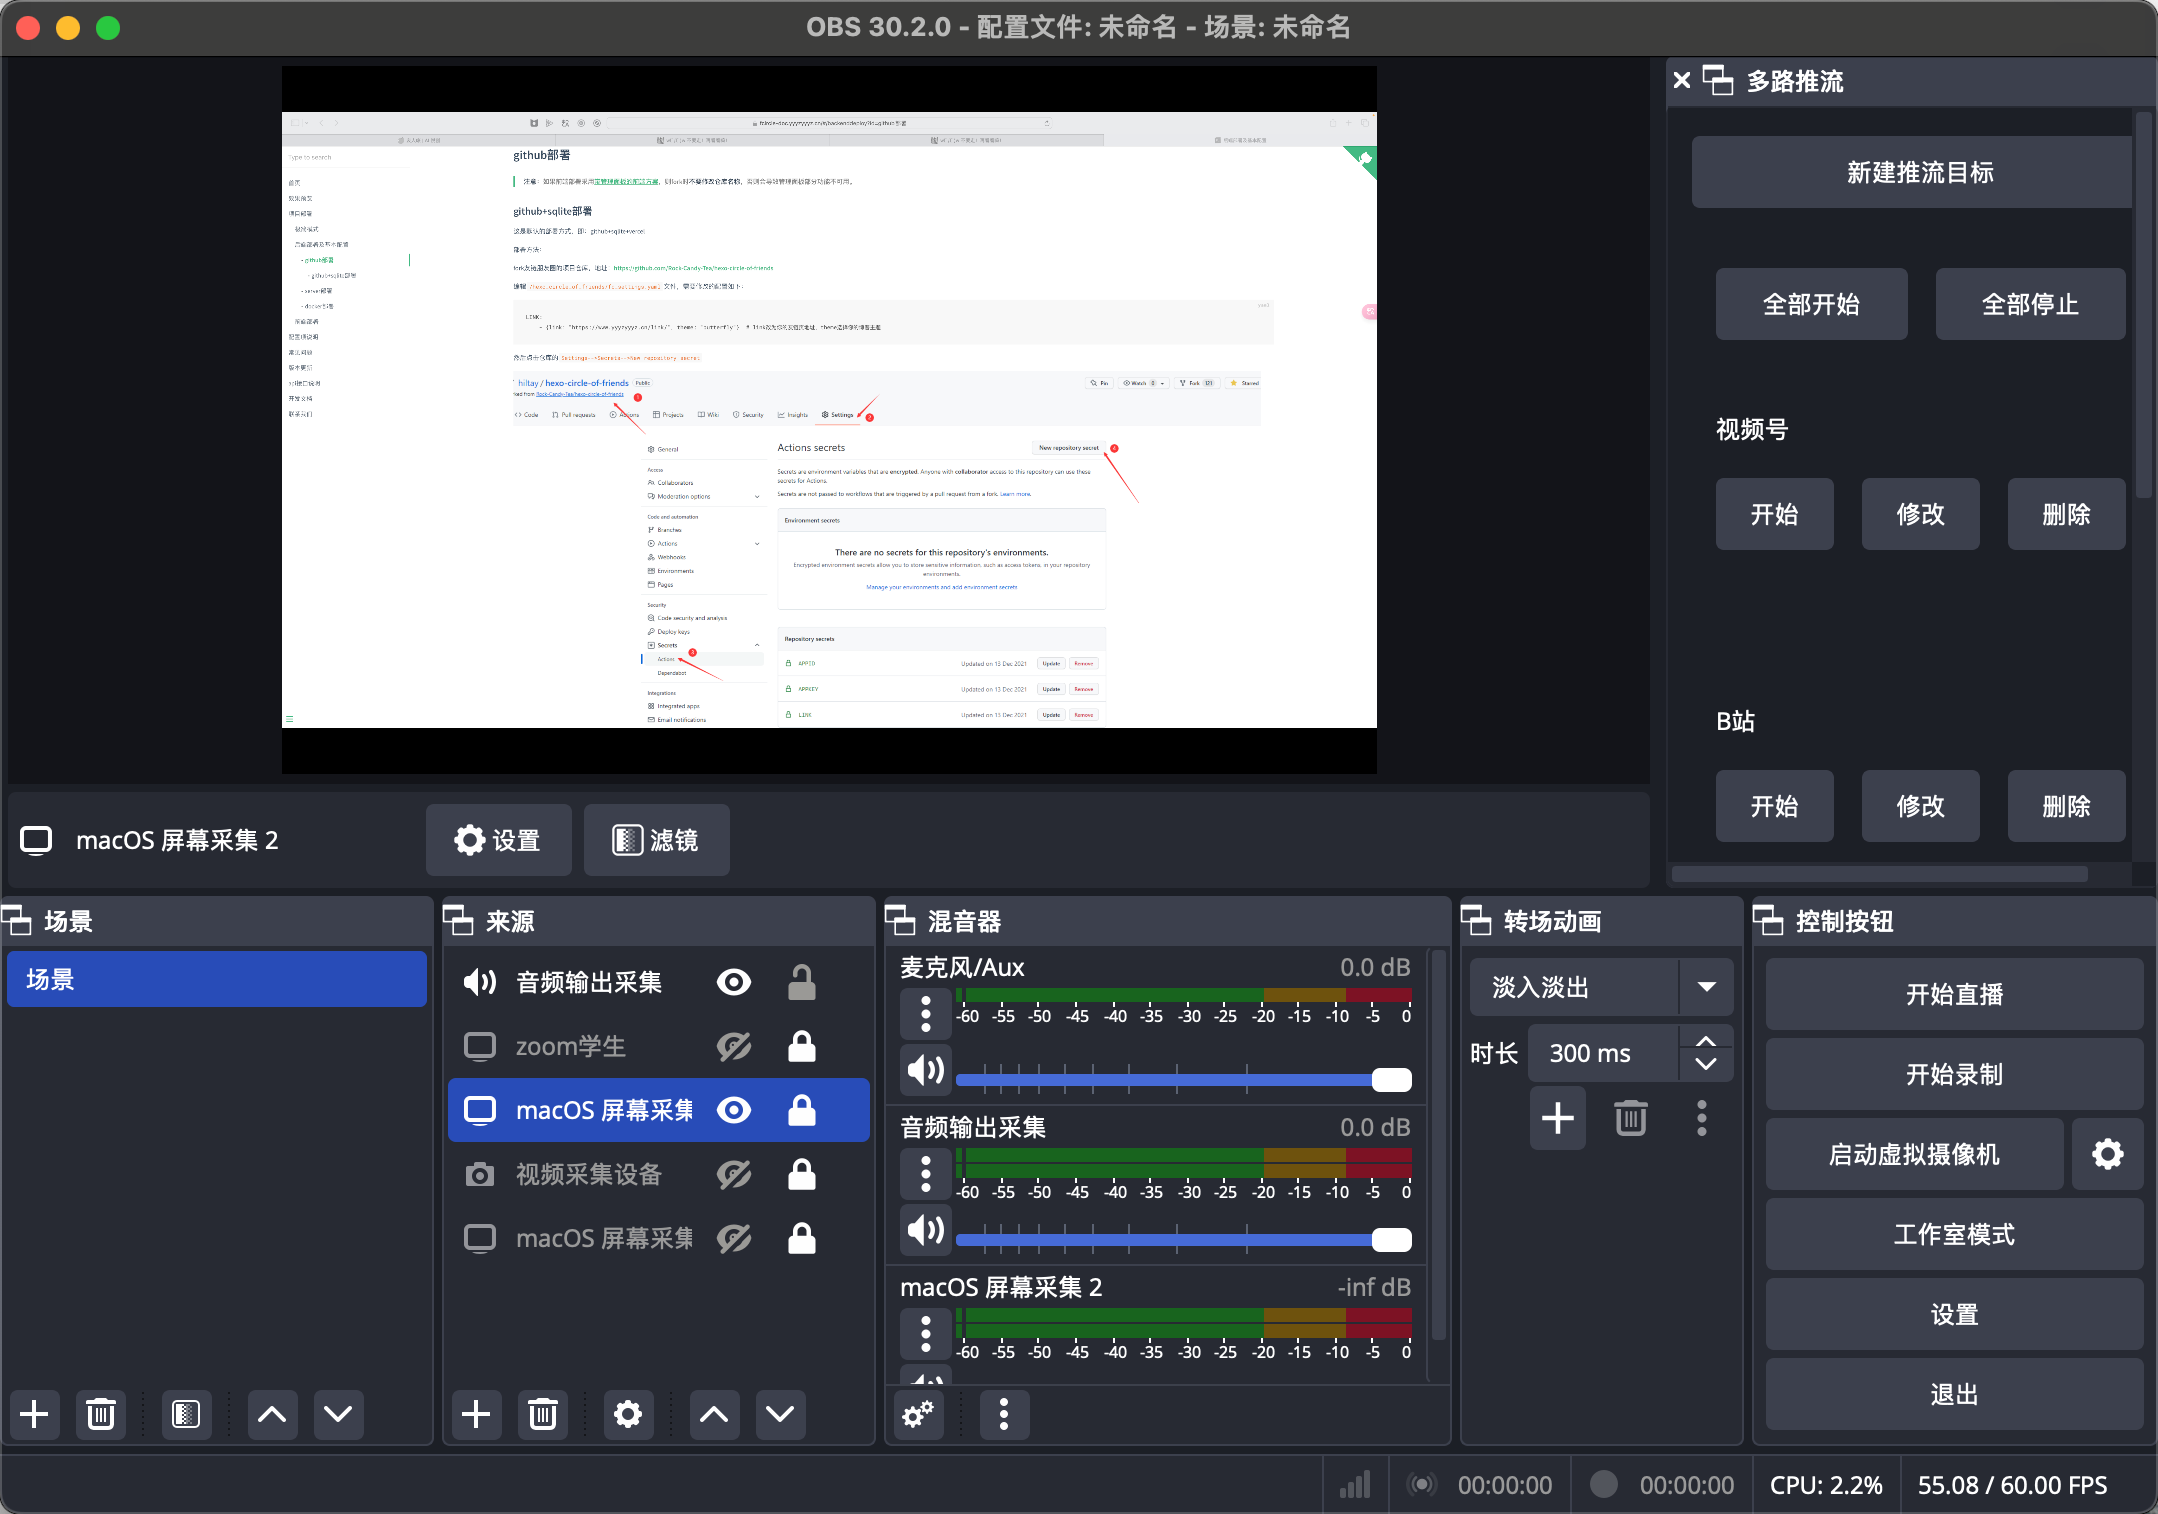Open source properties gear icon
2158x1514 pixels.
pos(628,1414)
